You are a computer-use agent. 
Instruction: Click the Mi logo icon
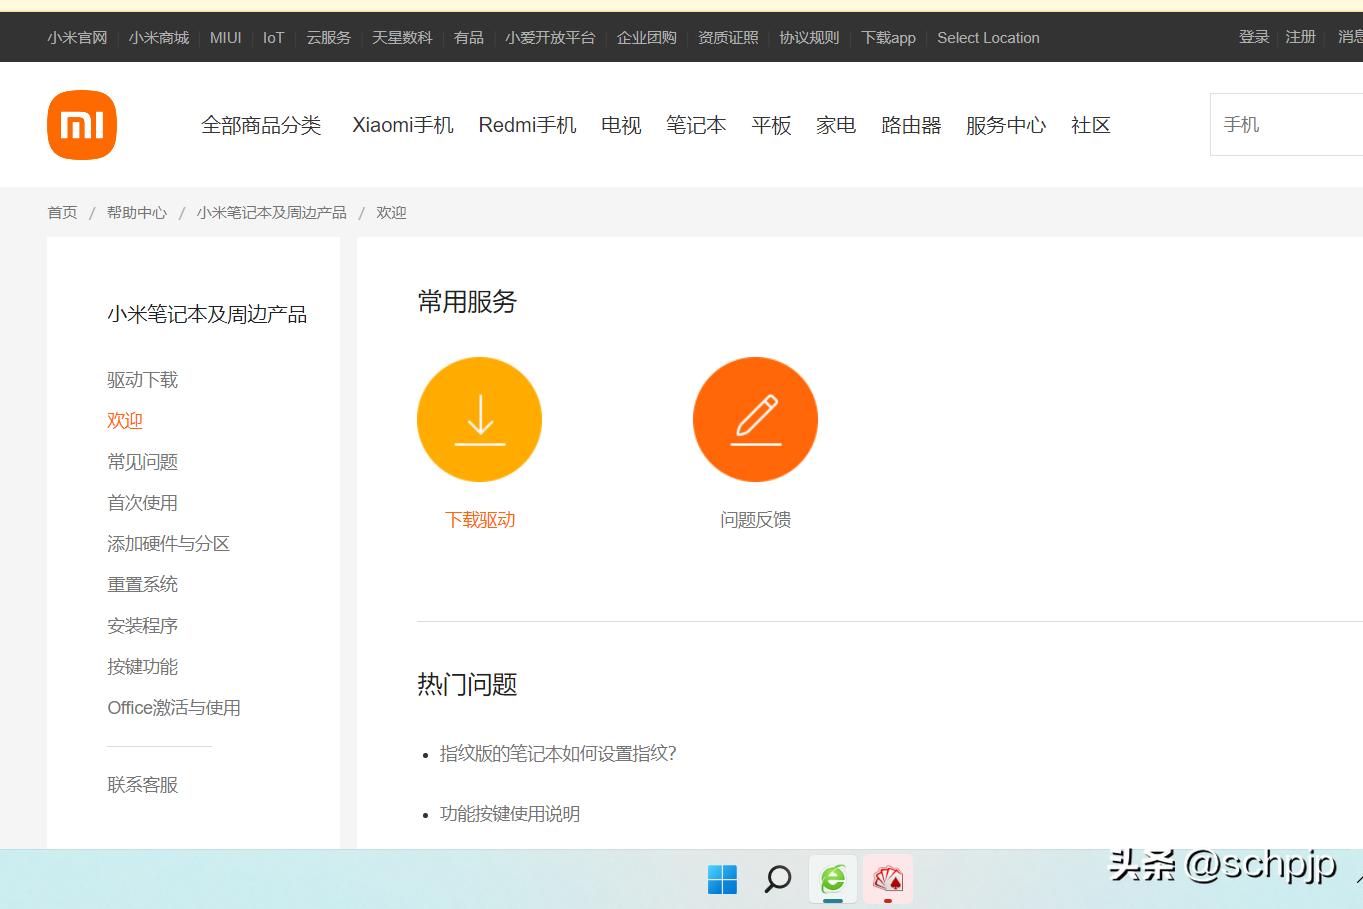(x=81, y=124)
